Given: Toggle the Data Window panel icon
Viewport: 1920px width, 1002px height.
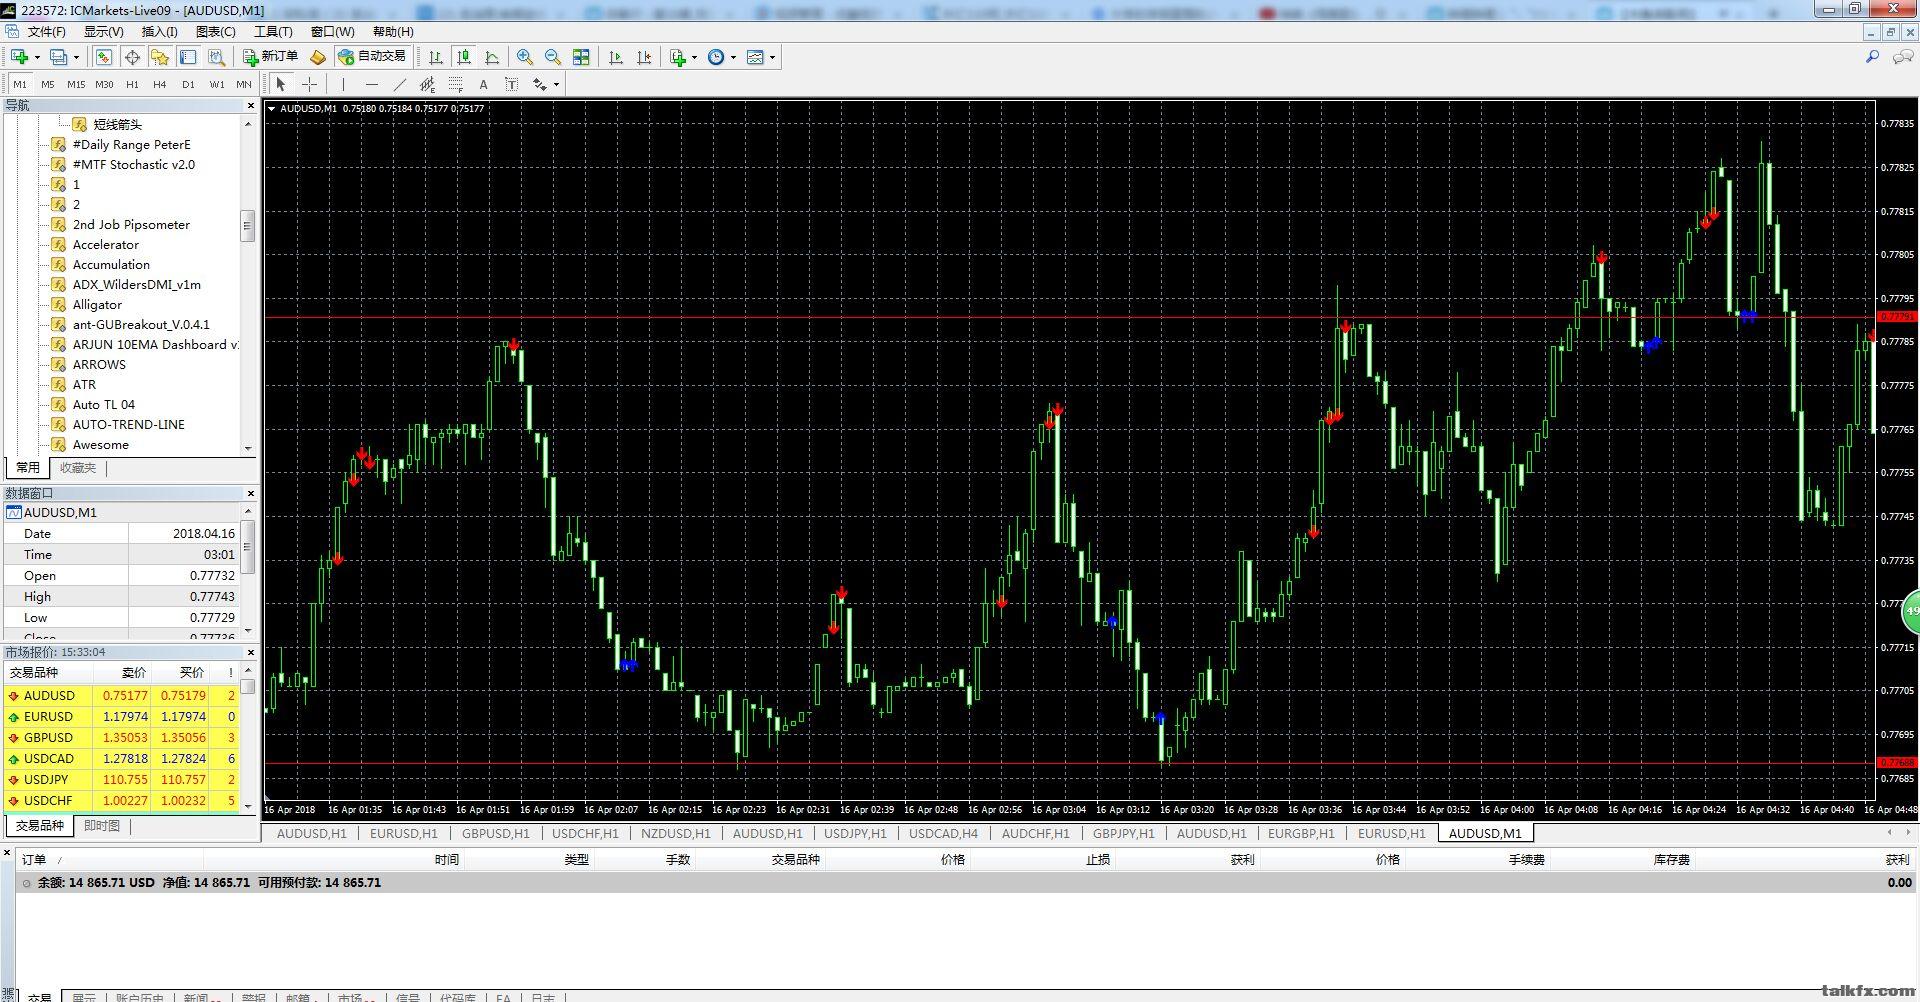Looking at the screenshot, I should (x=132, y=57).
